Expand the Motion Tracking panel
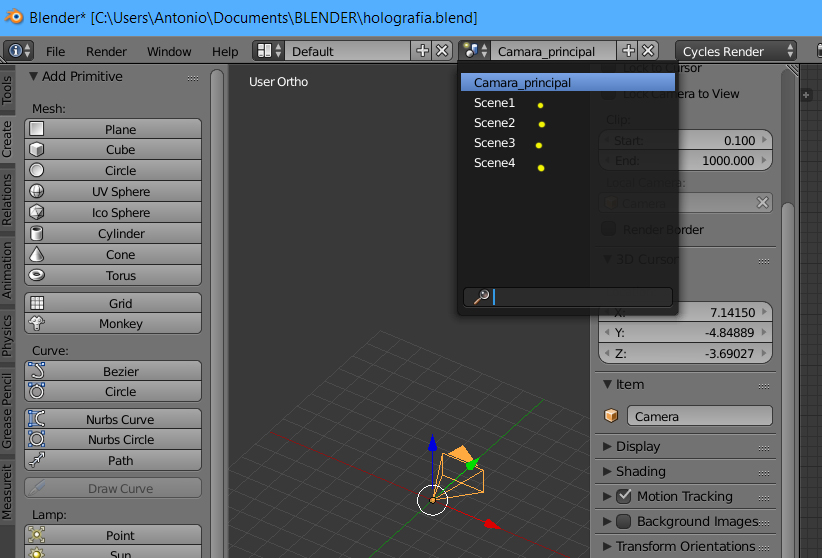 coord(608,496)
